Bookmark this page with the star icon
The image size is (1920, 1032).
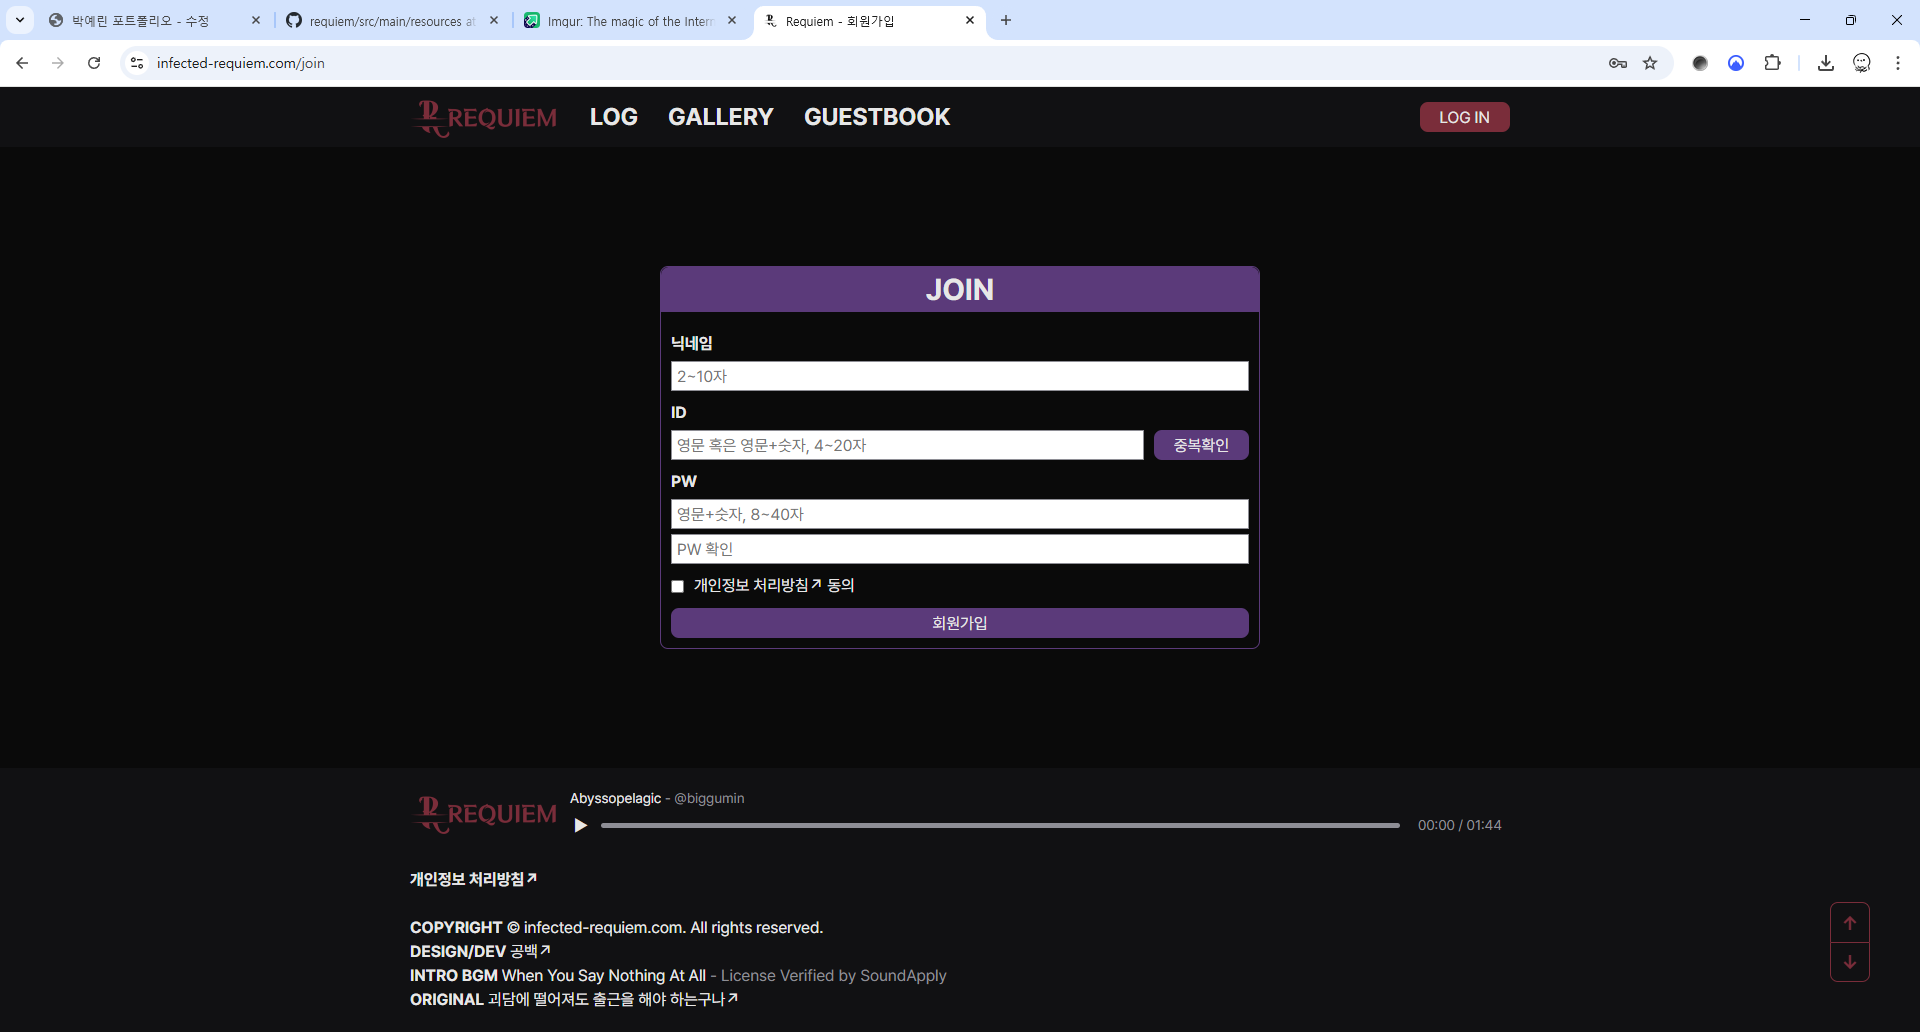[1650, 63]
